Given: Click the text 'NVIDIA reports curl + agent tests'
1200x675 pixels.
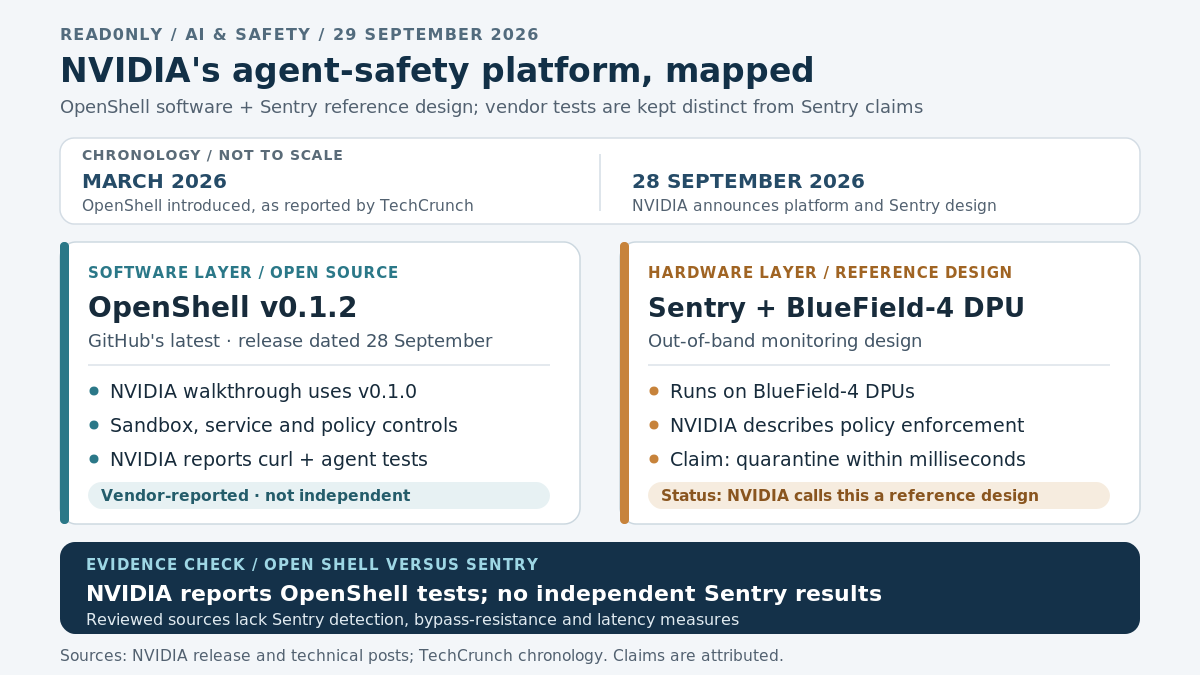Looking at the screenshot, I should click(268, 460).
